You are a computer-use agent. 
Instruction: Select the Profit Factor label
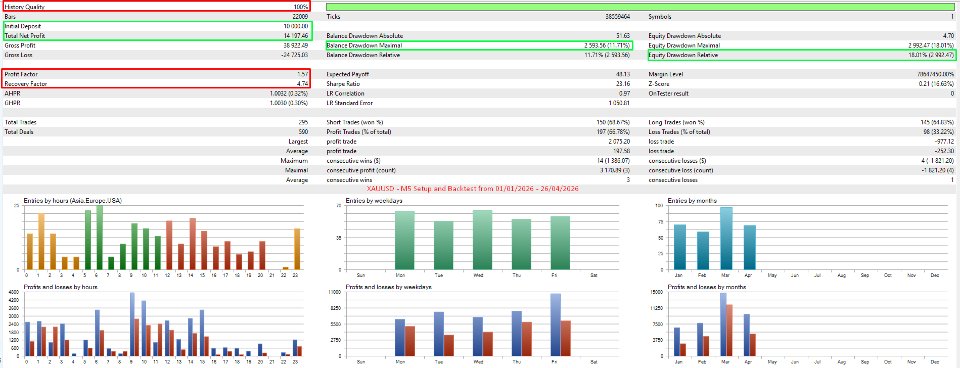pos(20,74)
